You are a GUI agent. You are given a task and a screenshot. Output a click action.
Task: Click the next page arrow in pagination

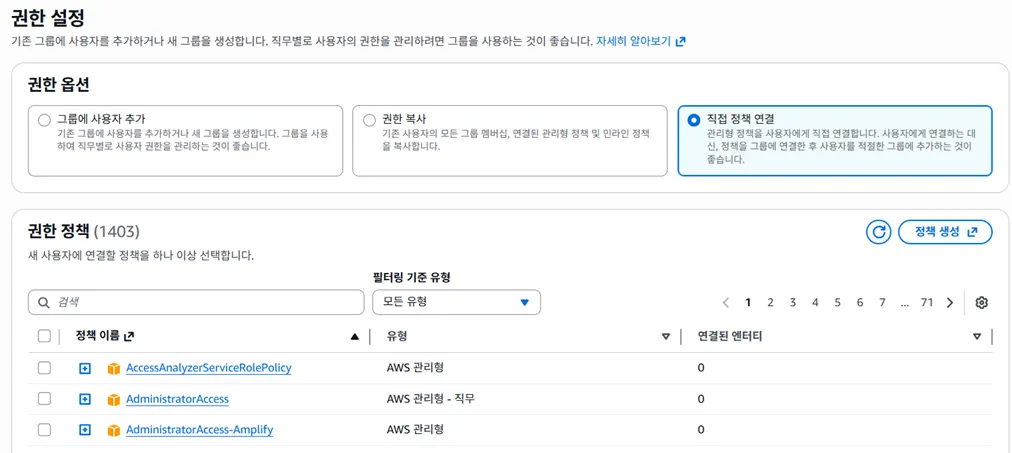tap(949, 302)
